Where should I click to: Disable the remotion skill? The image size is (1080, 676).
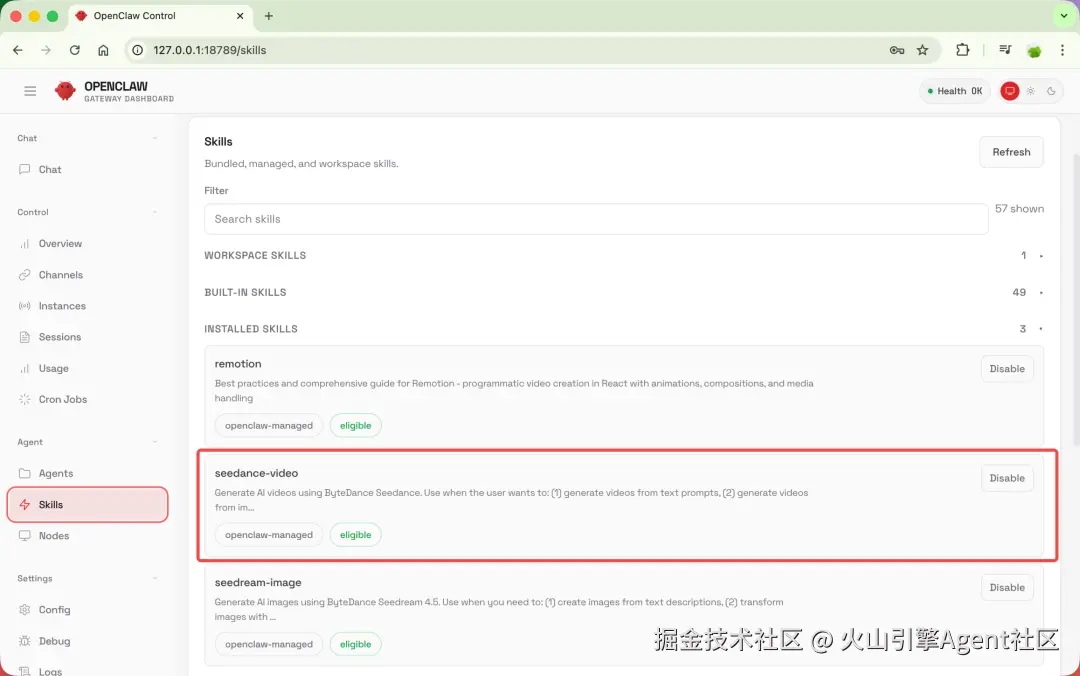coord(1007,369)
